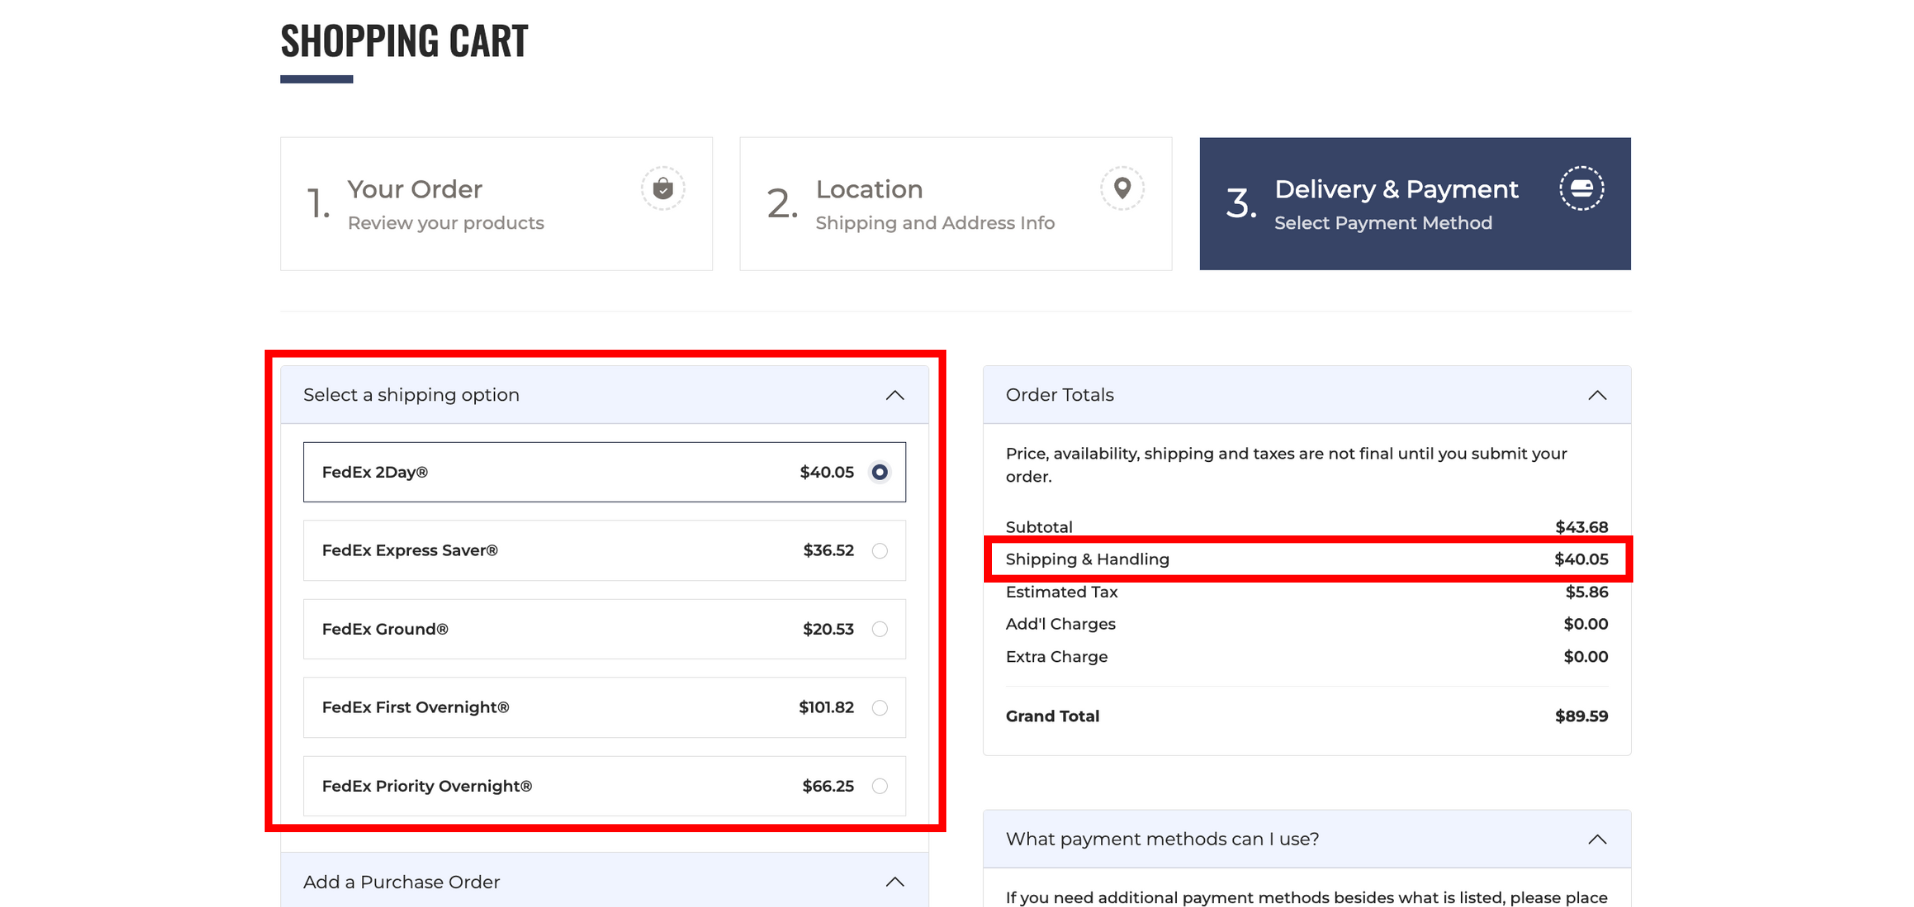
Task: Go to step 1 Your Order
Action: 496,204
